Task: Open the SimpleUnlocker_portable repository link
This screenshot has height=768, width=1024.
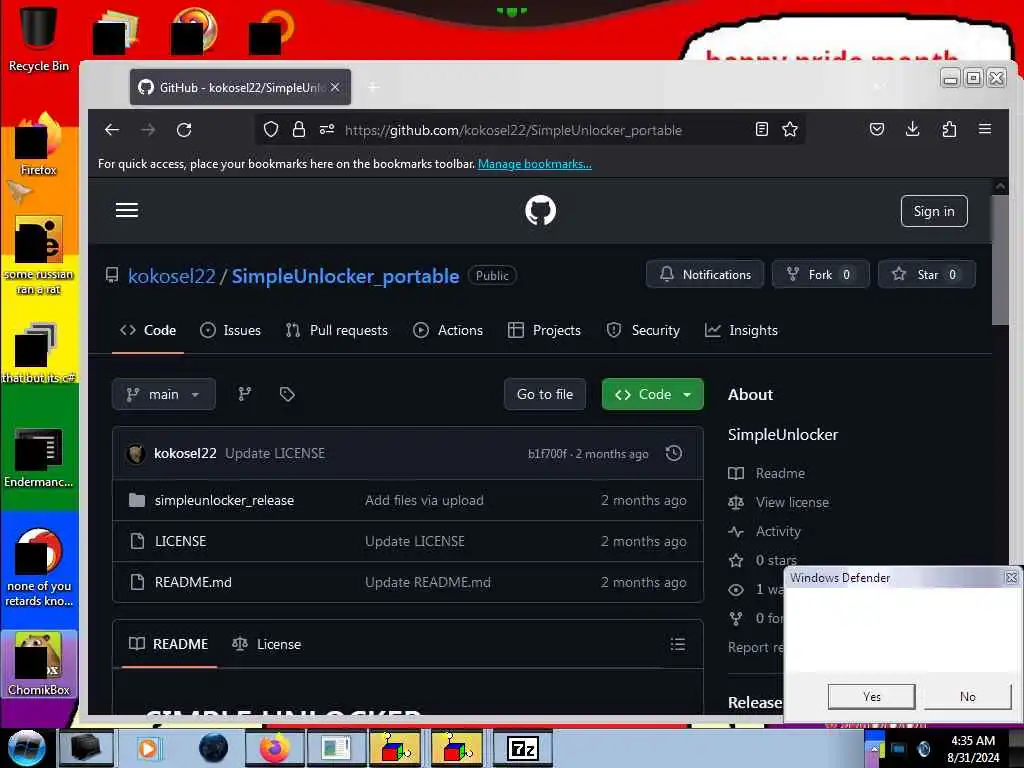Action: (x=345, y=276)
